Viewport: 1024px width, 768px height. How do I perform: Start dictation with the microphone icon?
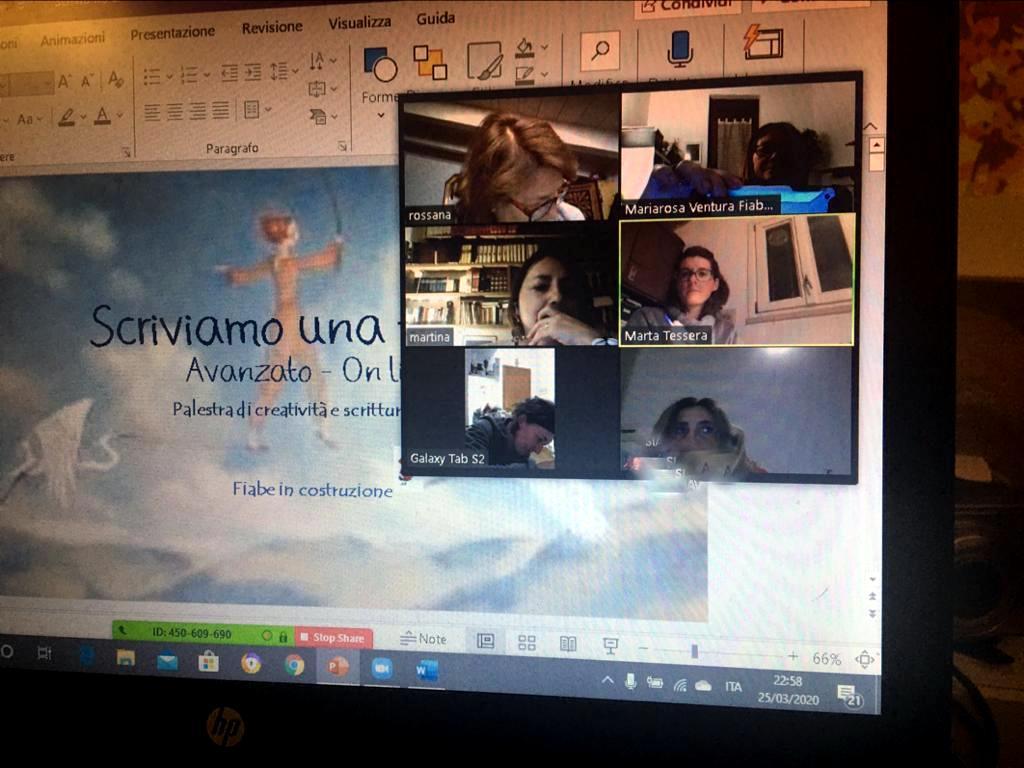click(x=680, y=47)
